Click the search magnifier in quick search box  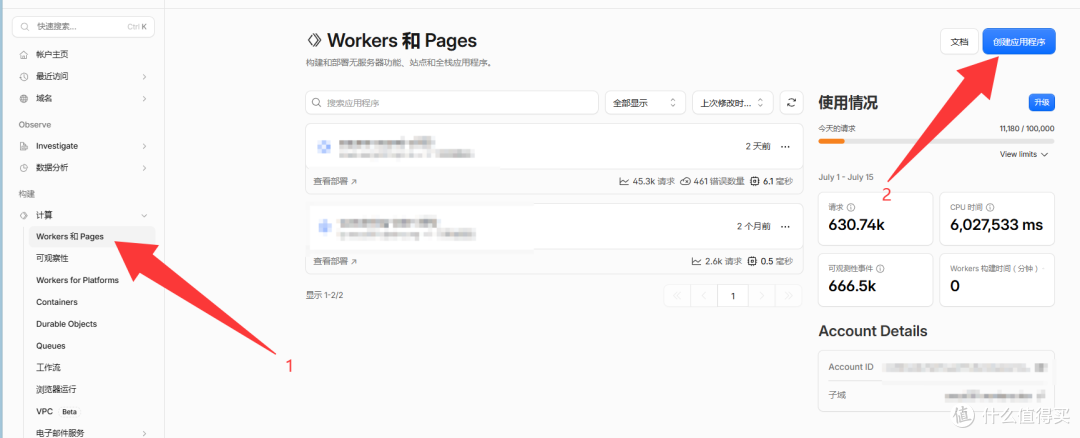tap(25, 27)
